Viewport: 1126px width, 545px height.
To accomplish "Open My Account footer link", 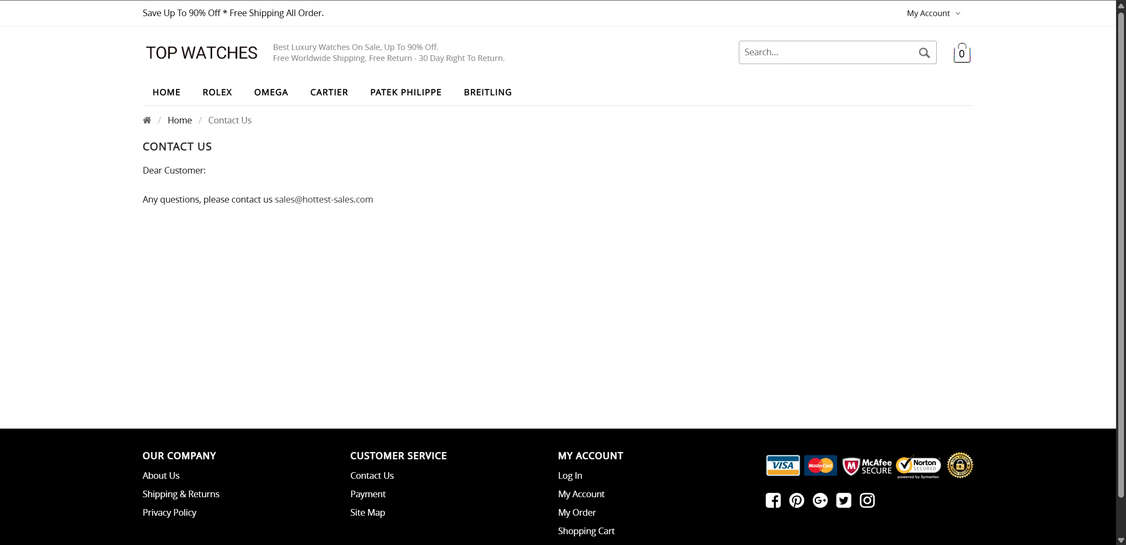I will [x=582, y=494].
